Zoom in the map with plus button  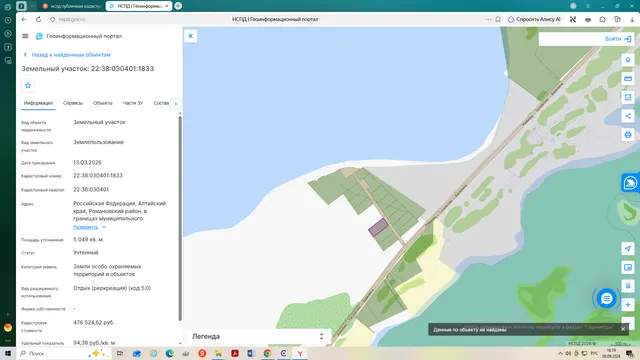coord(628,304)
